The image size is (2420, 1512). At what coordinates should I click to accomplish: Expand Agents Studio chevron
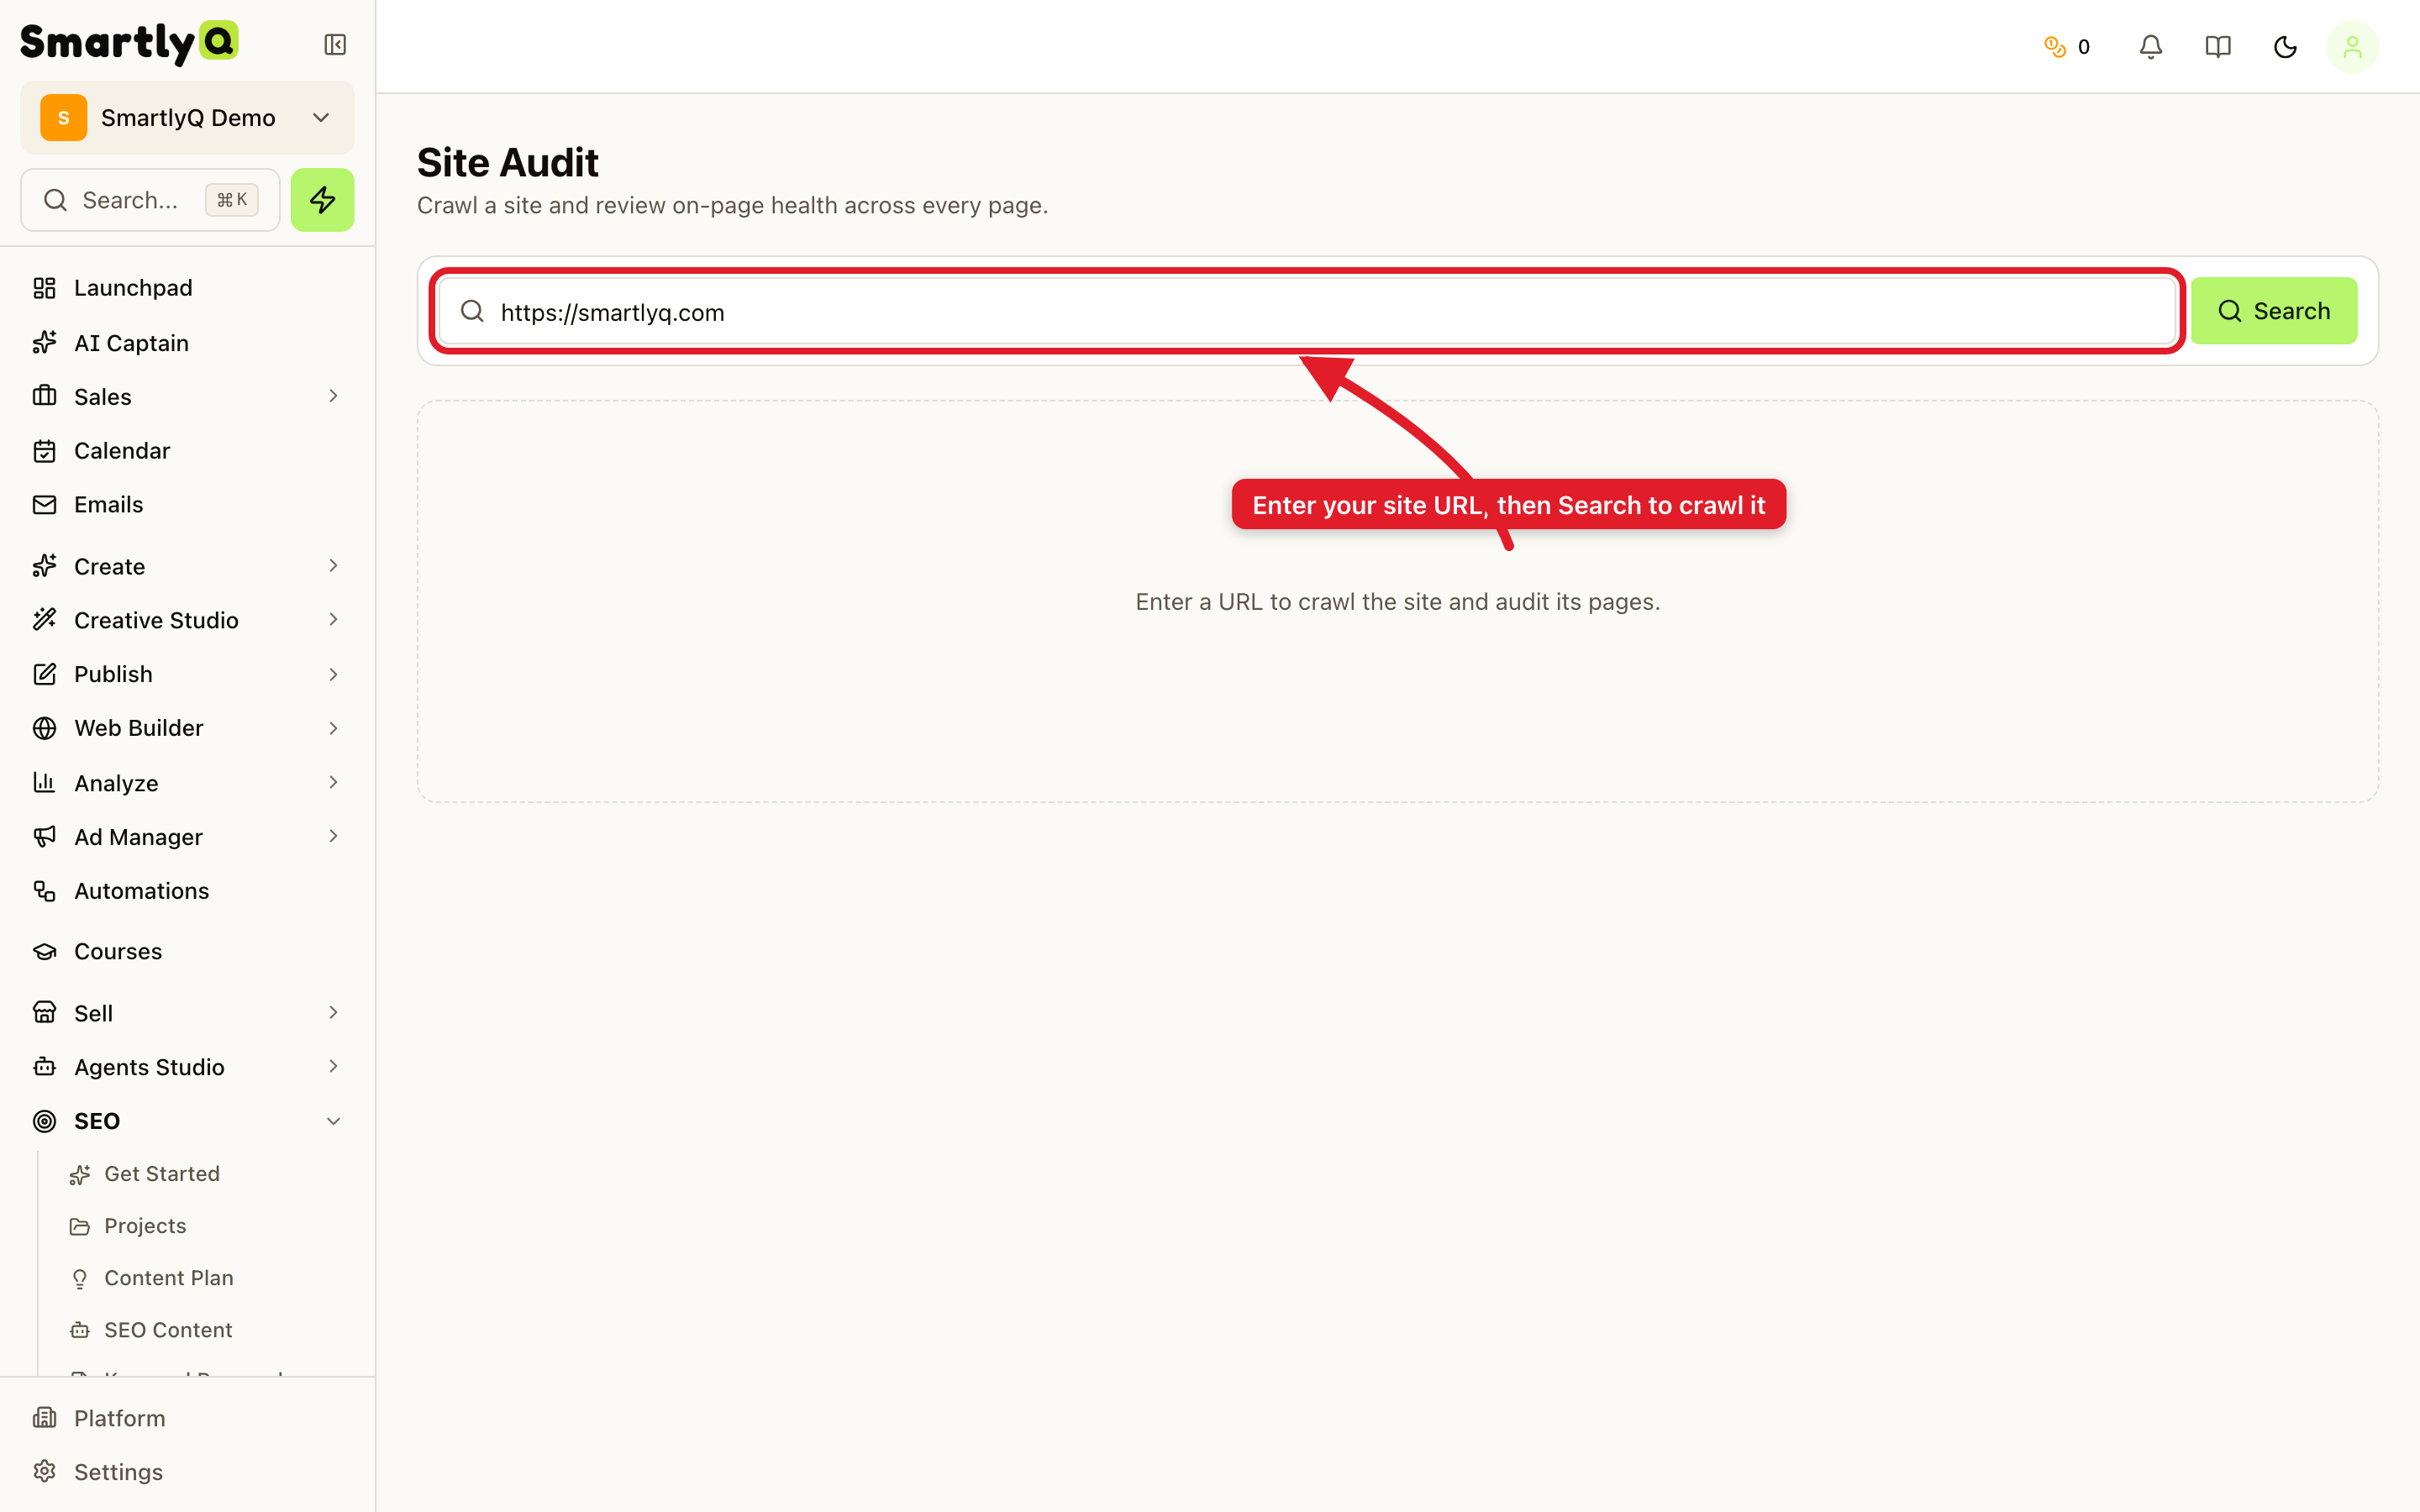click(x=333, y=1067)
